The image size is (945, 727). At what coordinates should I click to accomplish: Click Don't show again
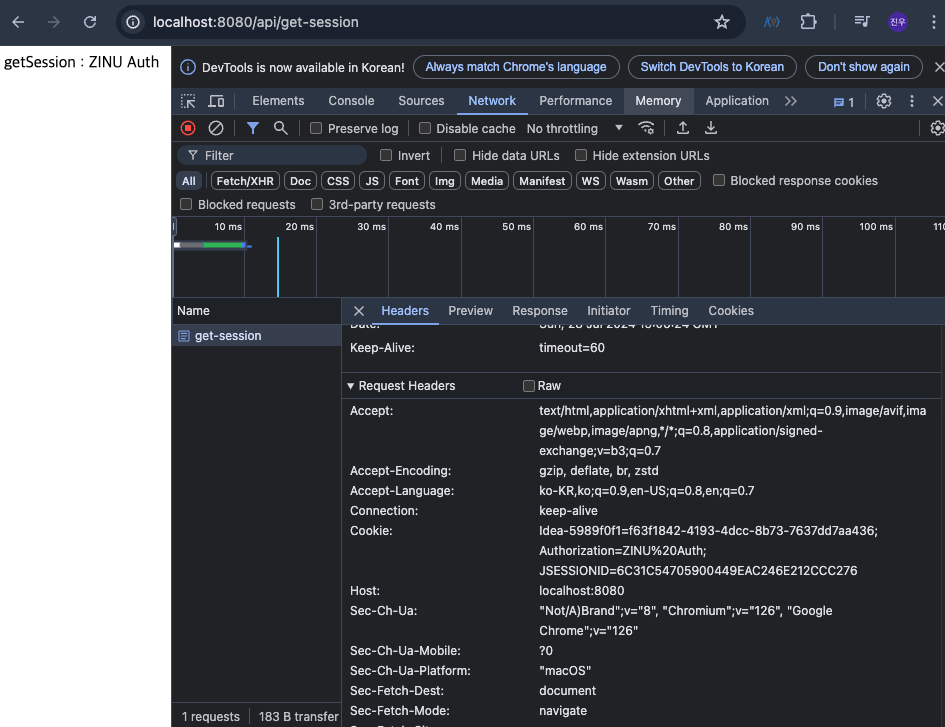(863, 67)
